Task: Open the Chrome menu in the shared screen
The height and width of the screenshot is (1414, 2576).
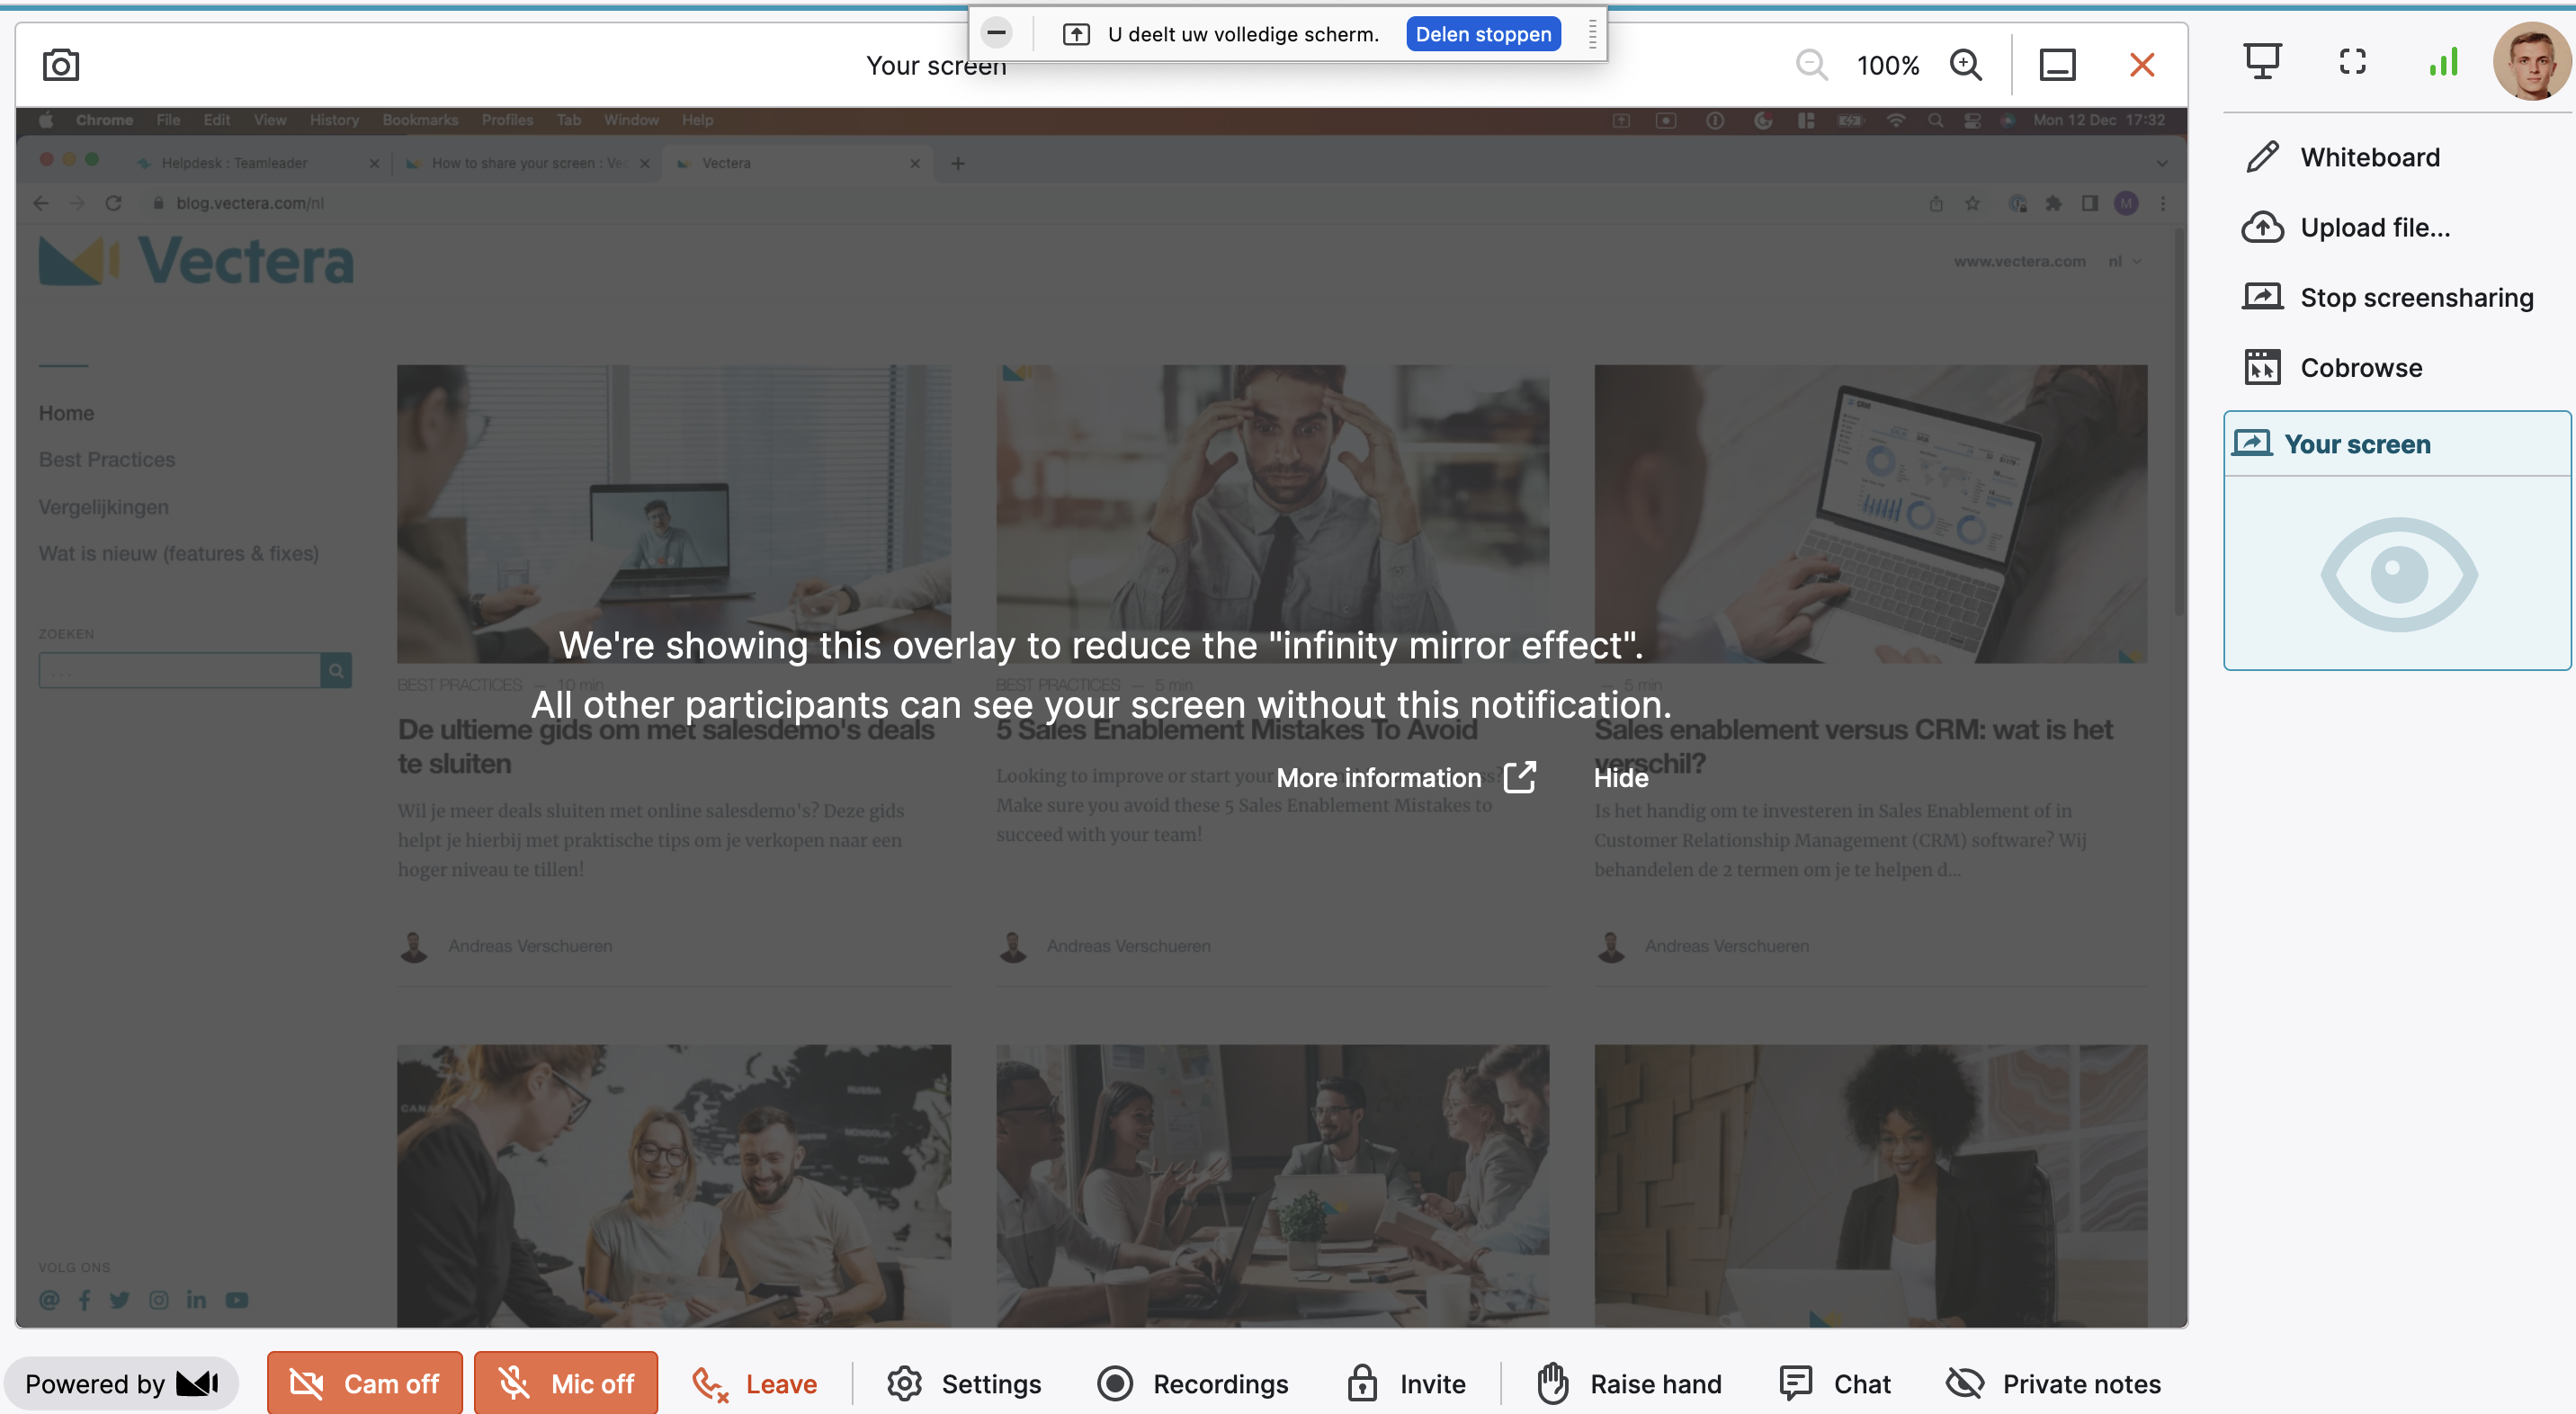Action: pyautogui.click(x=104, y=120)
